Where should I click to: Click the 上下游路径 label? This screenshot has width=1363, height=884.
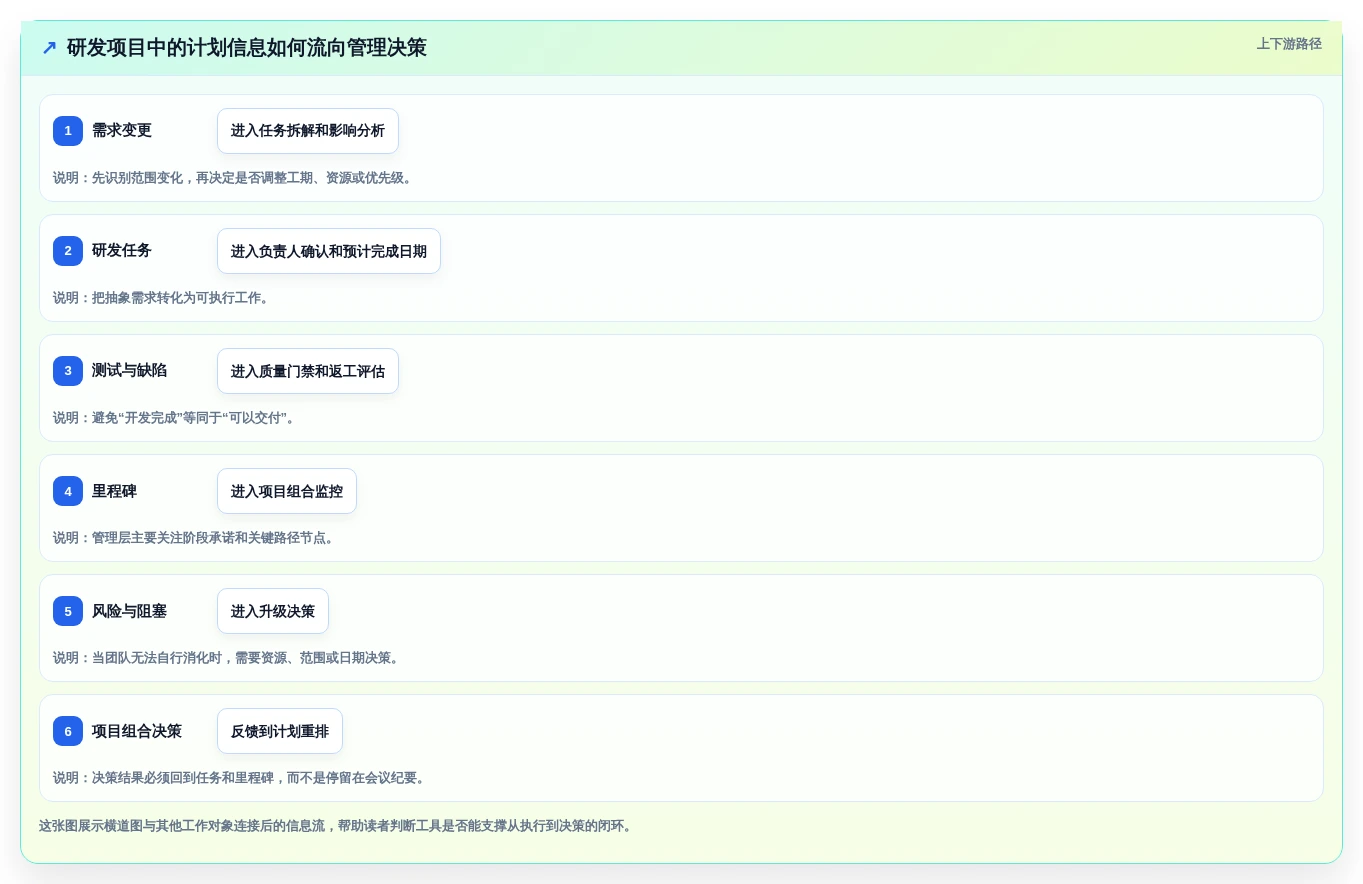pos(1289,44)
